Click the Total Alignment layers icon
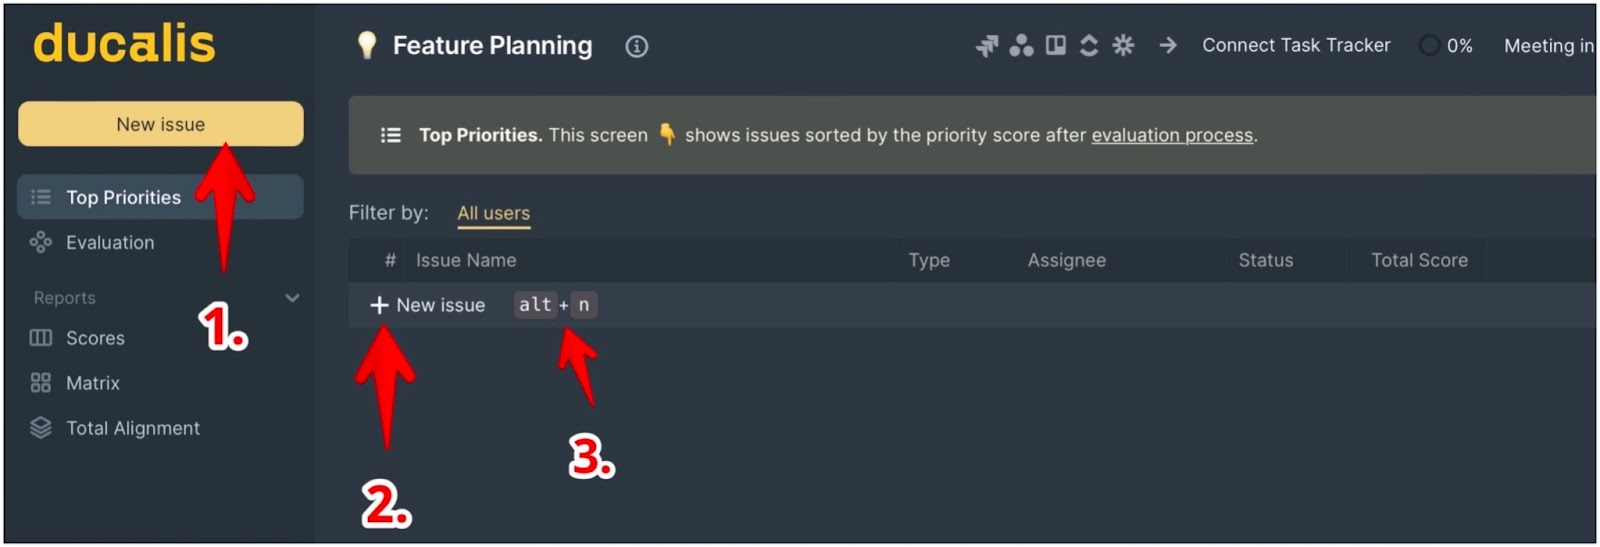The width and height of the screenshot is (1600, 547). pos(41,428)
